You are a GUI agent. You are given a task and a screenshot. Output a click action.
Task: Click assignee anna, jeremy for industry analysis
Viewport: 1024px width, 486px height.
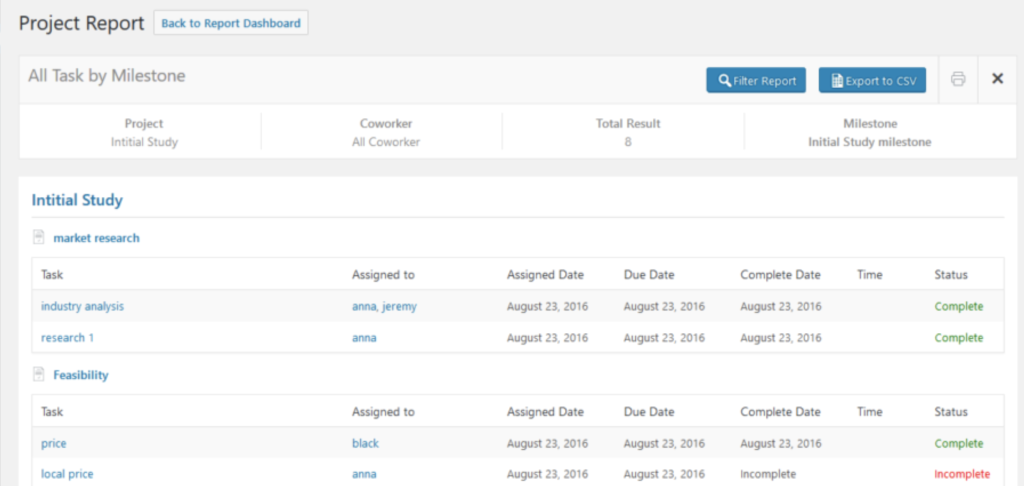[384, 306]
